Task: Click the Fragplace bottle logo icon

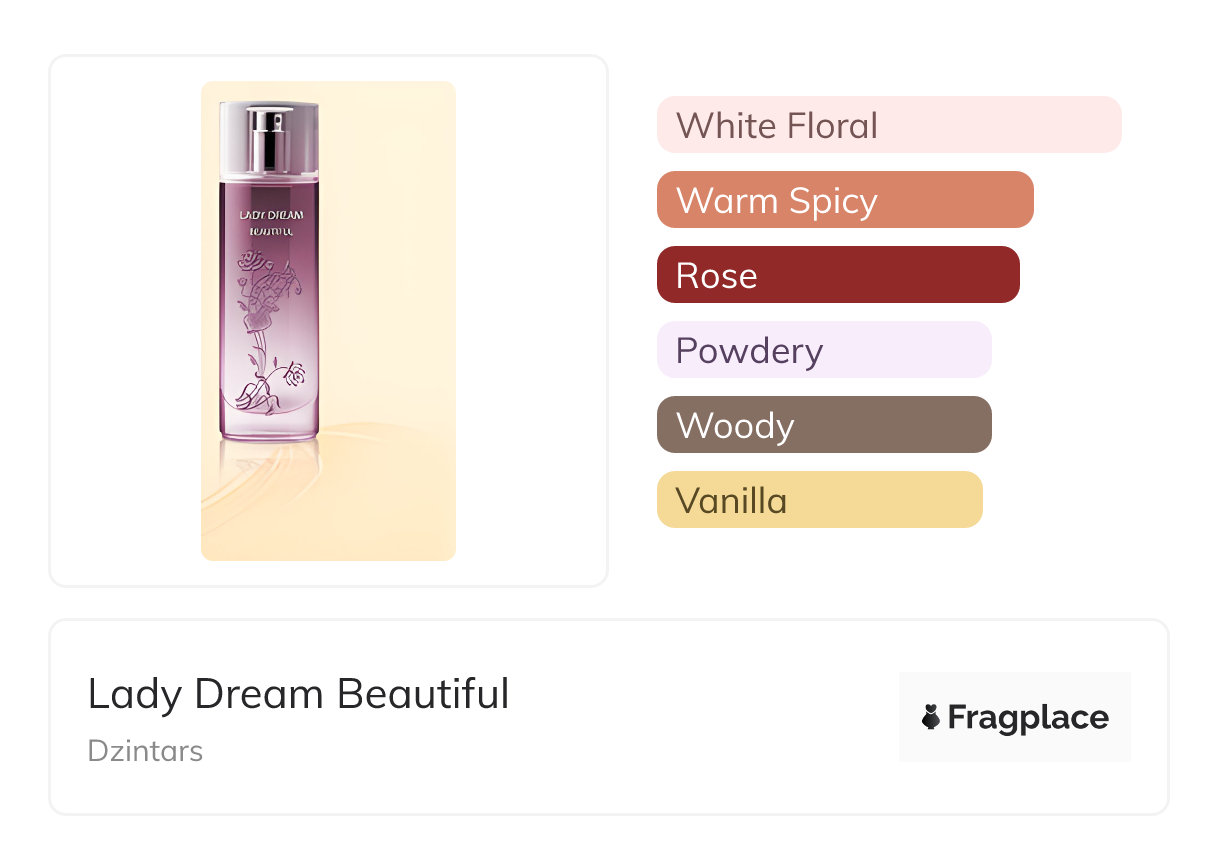Action: click(931, 717)
